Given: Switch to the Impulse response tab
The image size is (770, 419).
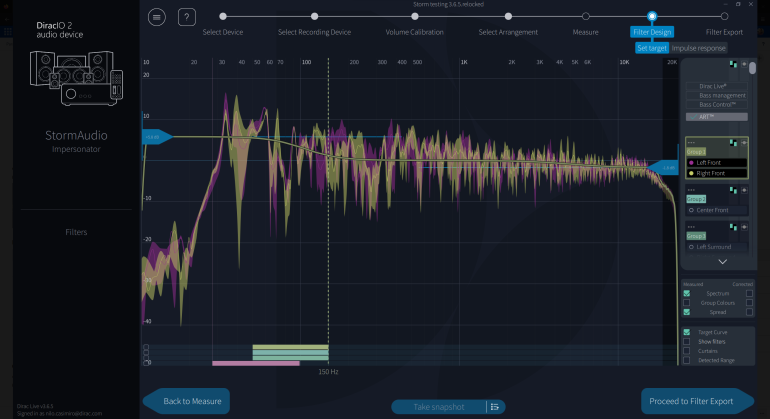Looking at the screenshot, I should [x=698, y=47].
